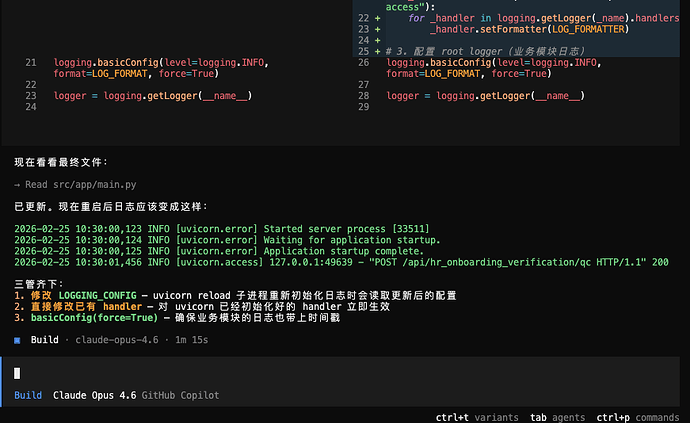
Task: Click right diff line 28 logger assignment
Action: coord(485,96)
